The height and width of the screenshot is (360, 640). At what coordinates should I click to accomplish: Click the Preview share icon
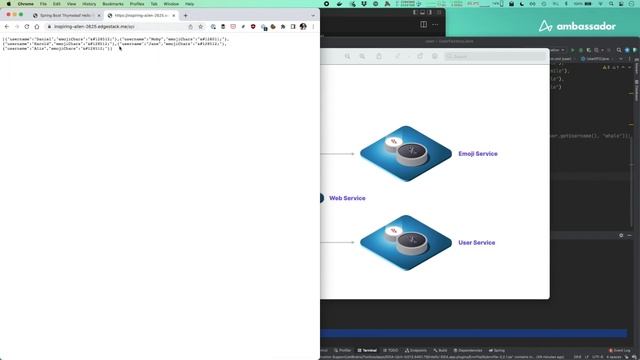(x=379, y=56)
